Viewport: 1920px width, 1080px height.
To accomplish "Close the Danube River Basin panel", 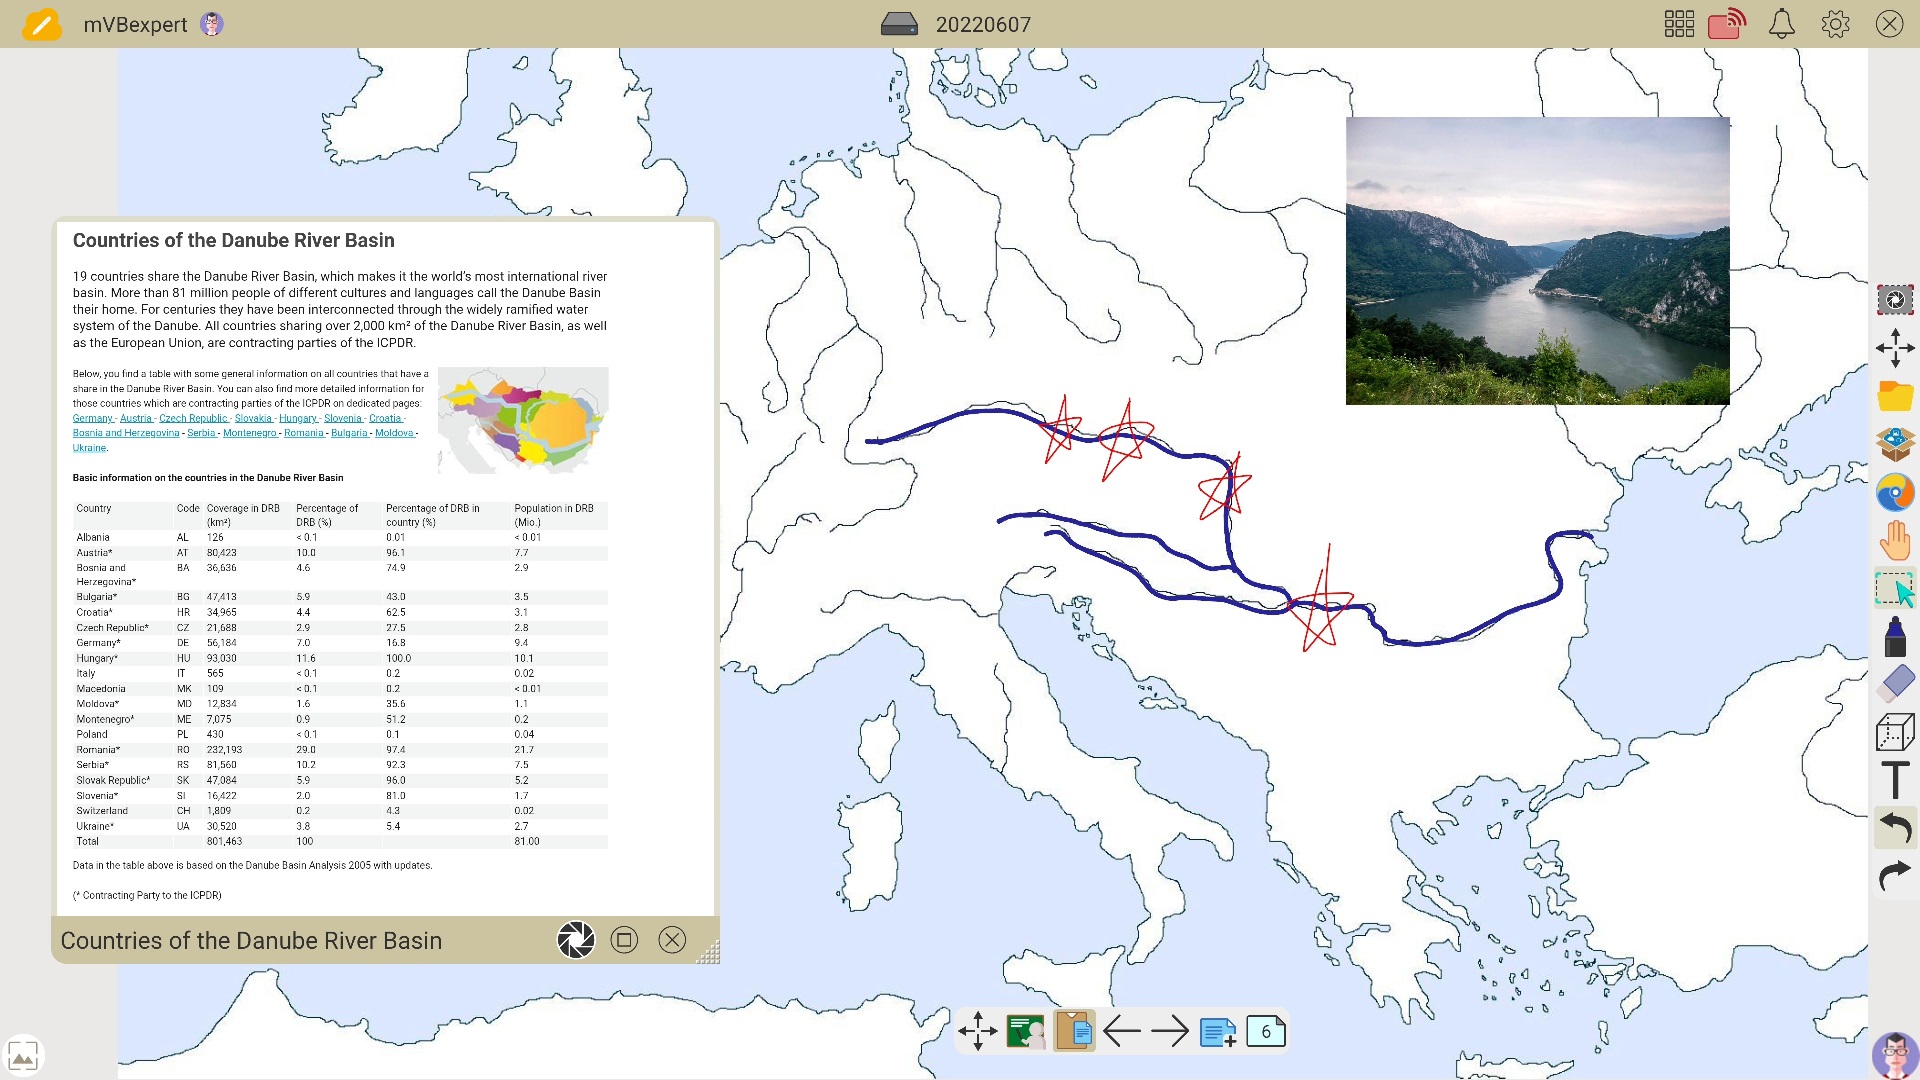I will tap(672, 940).
